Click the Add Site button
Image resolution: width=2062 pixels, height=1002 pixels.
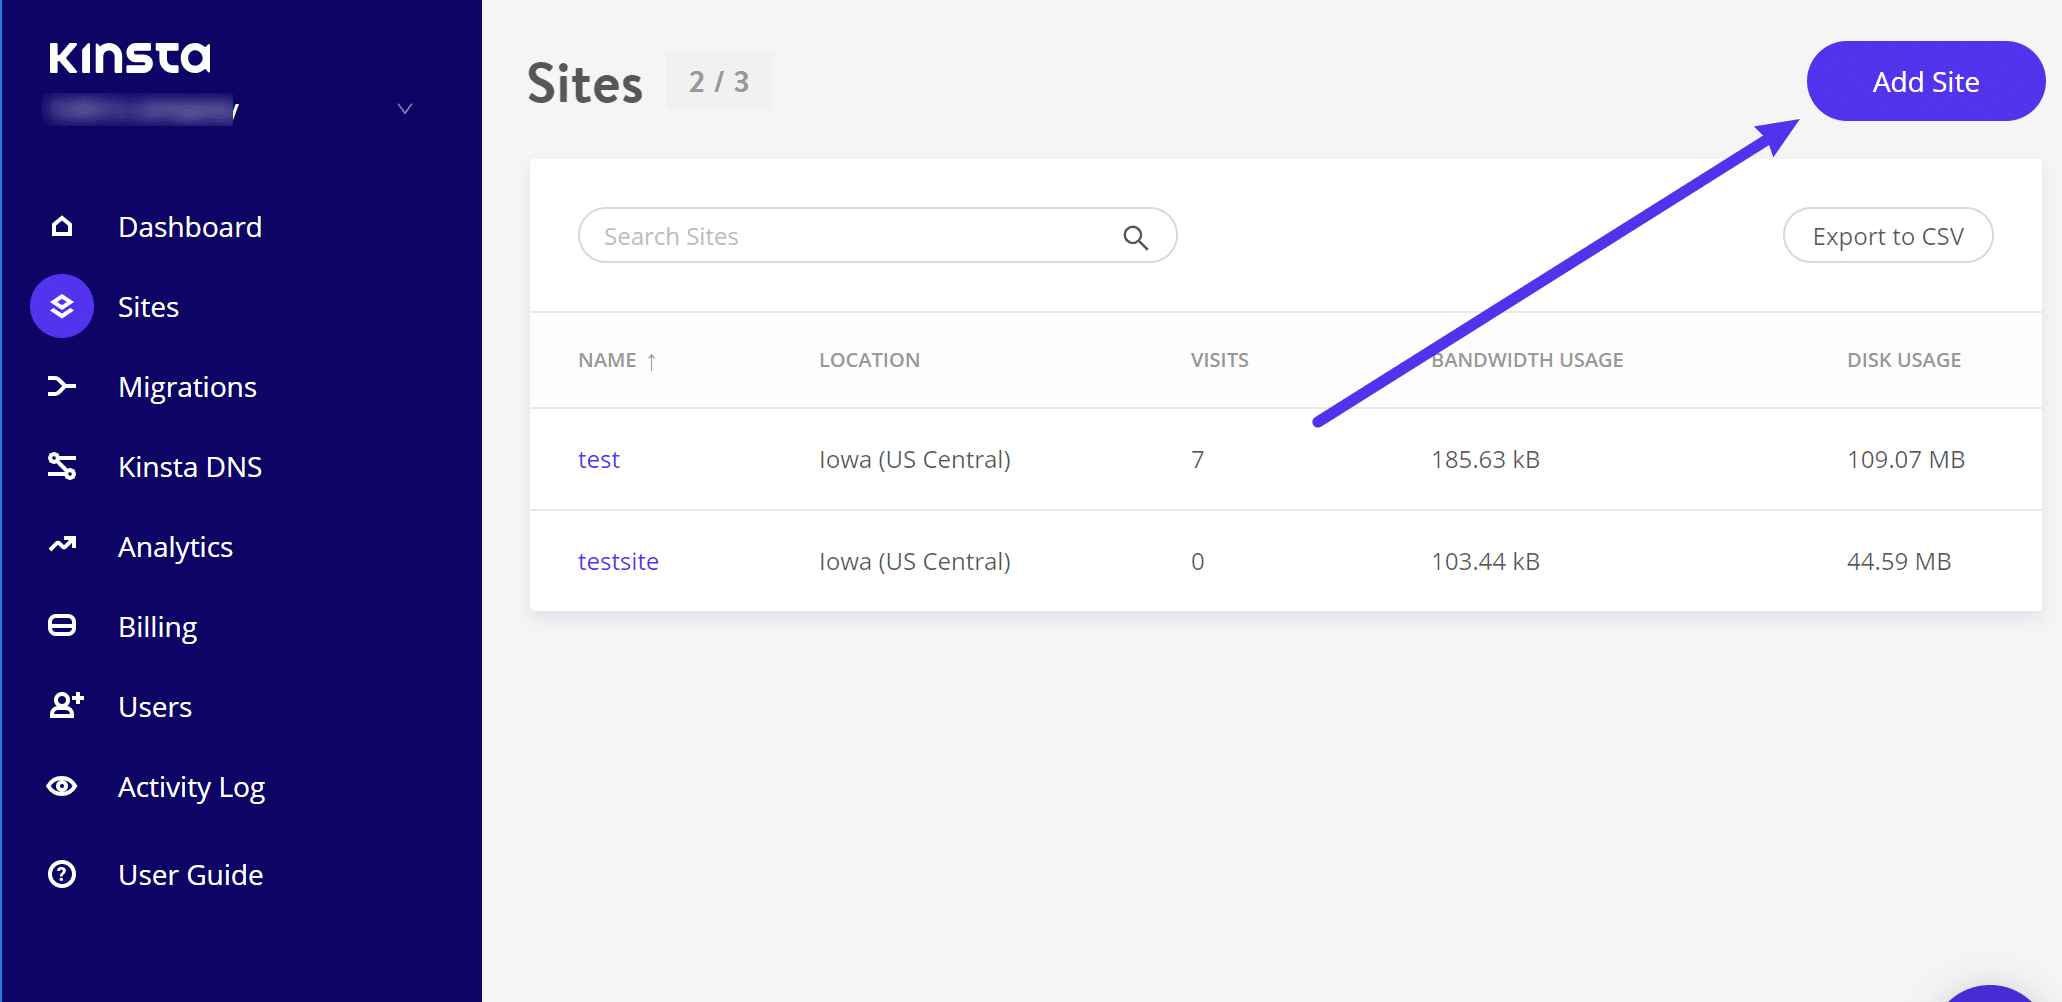(x=1925, y=81)
